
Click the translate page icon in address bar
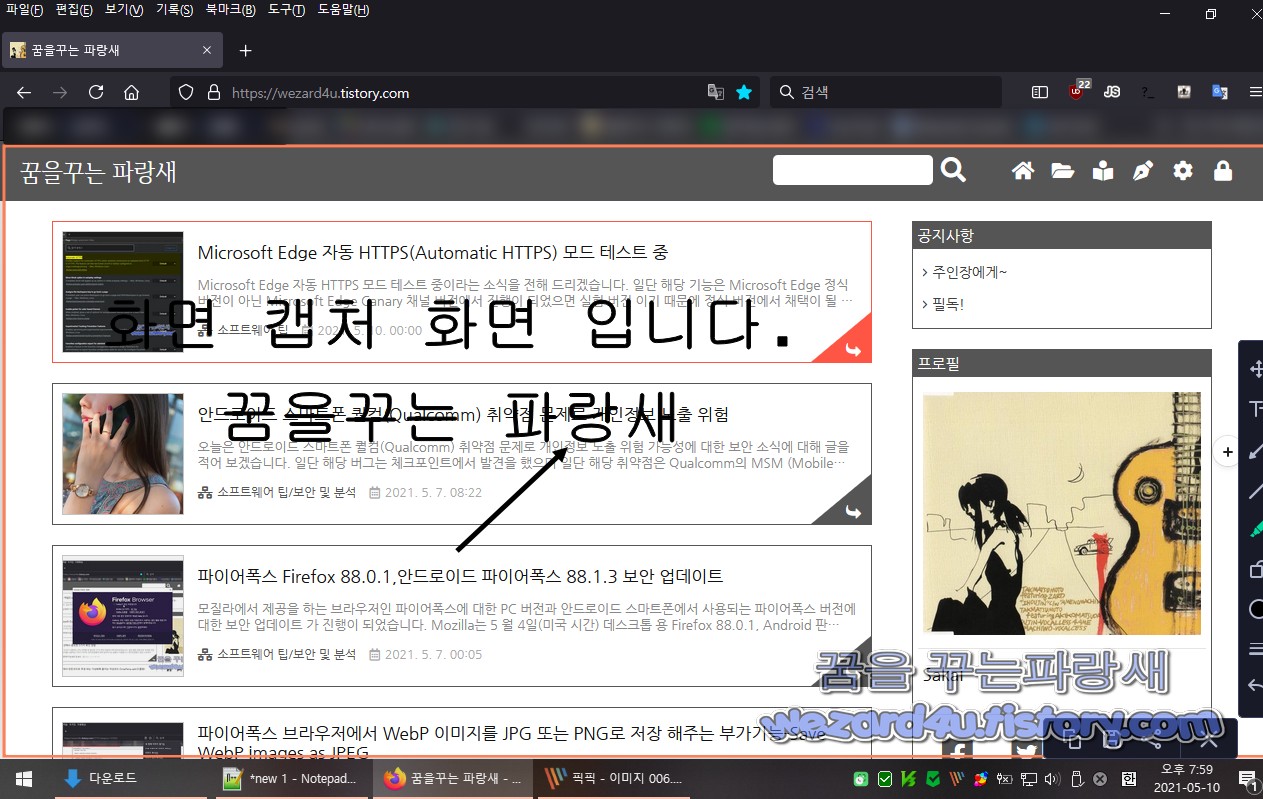tap(716, 92)
